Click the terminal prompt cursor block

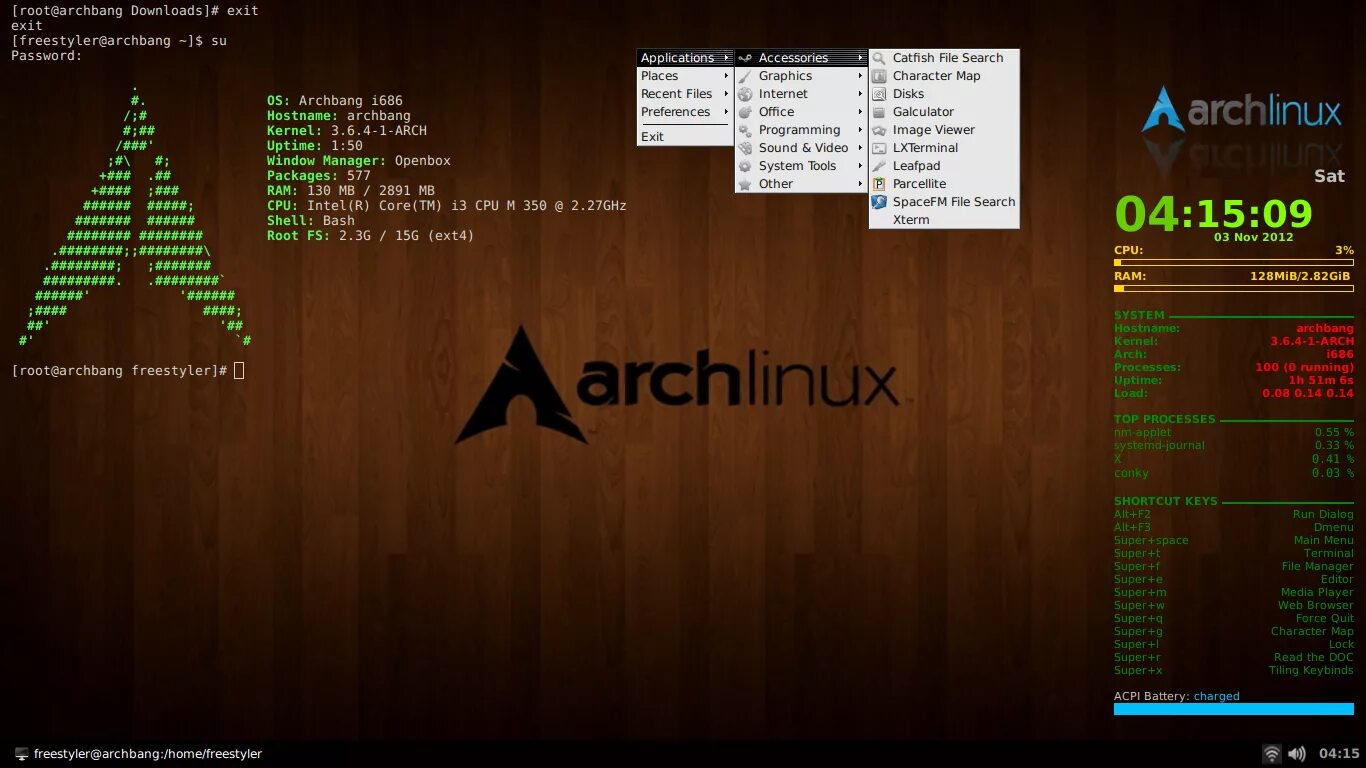click(x=239, y=371)
